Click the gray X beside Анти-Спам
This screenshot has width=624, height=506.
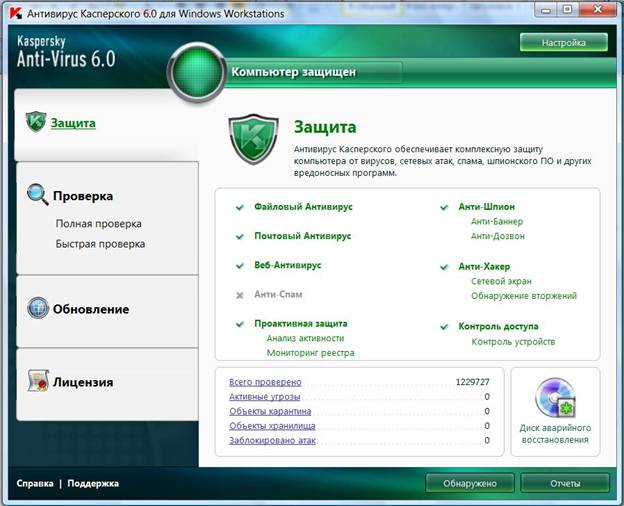pyautogui.click(x=240, y=295)
